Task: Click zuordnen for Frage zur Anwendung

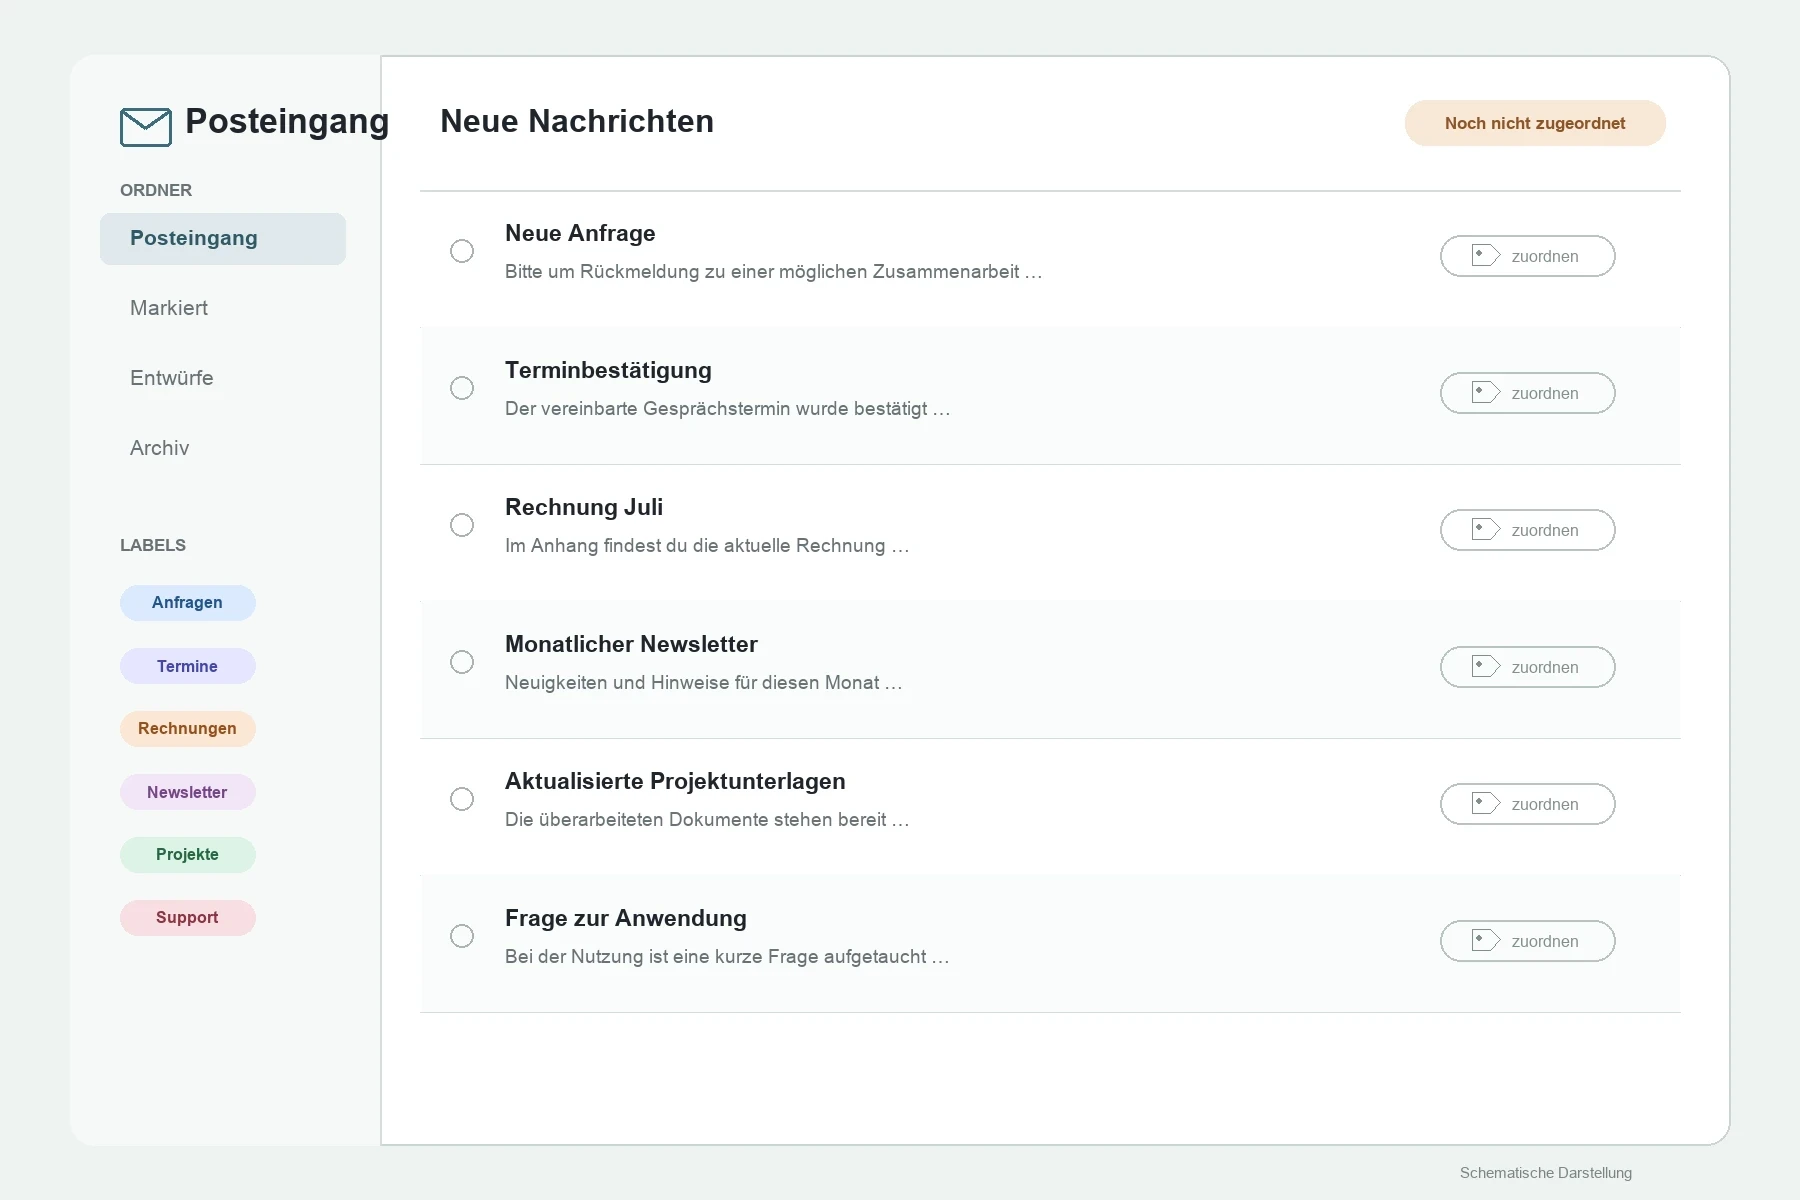Action: point(1528,941)
